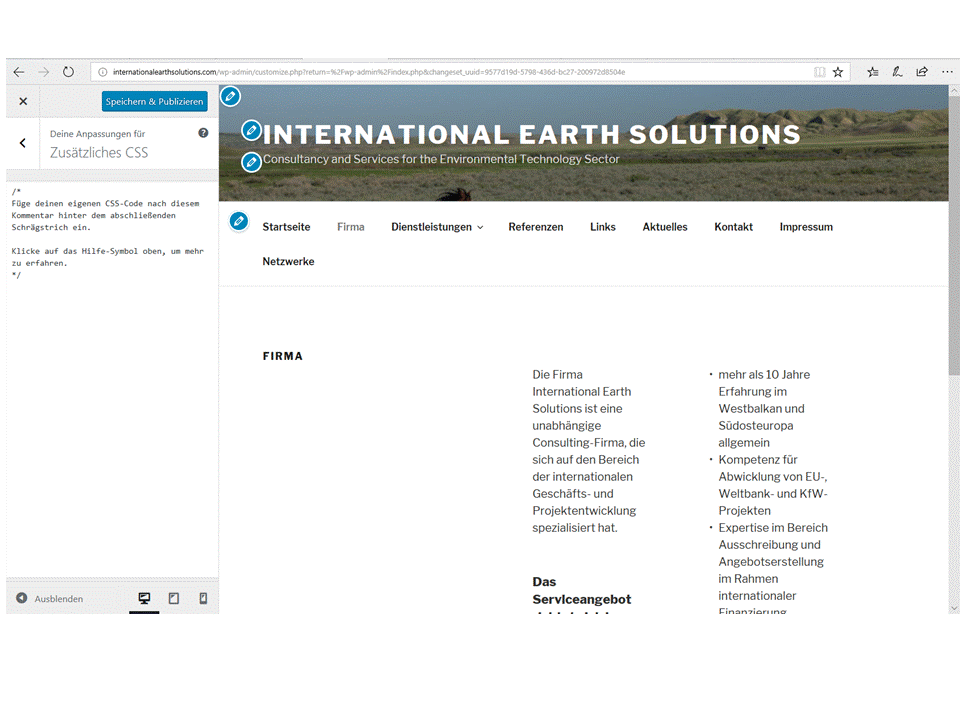Open browser settings ellipsis menu

[x=947, y=72]
